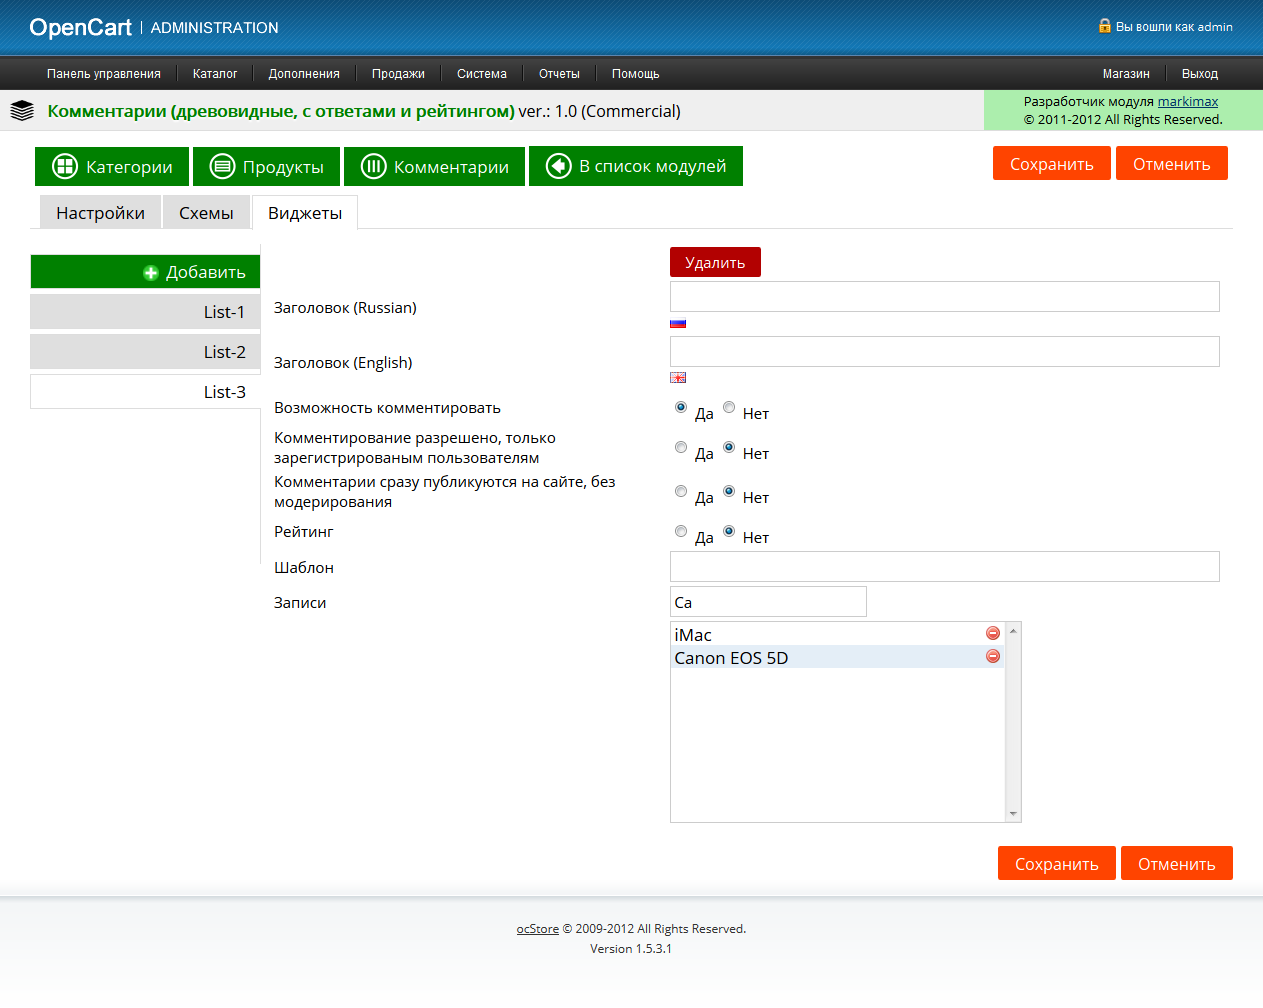This screenshot has width=1263, height=1008.
Task: Choose Нет for registered users only
Action: [729, 447]
